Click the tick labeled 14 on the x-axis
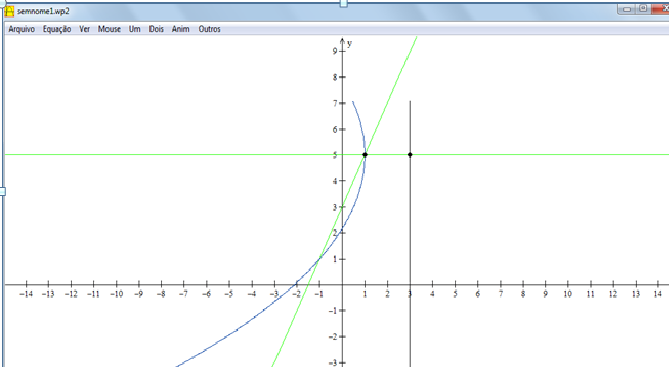The width and height of the screenshot is (669, 367). coord(657,294)
